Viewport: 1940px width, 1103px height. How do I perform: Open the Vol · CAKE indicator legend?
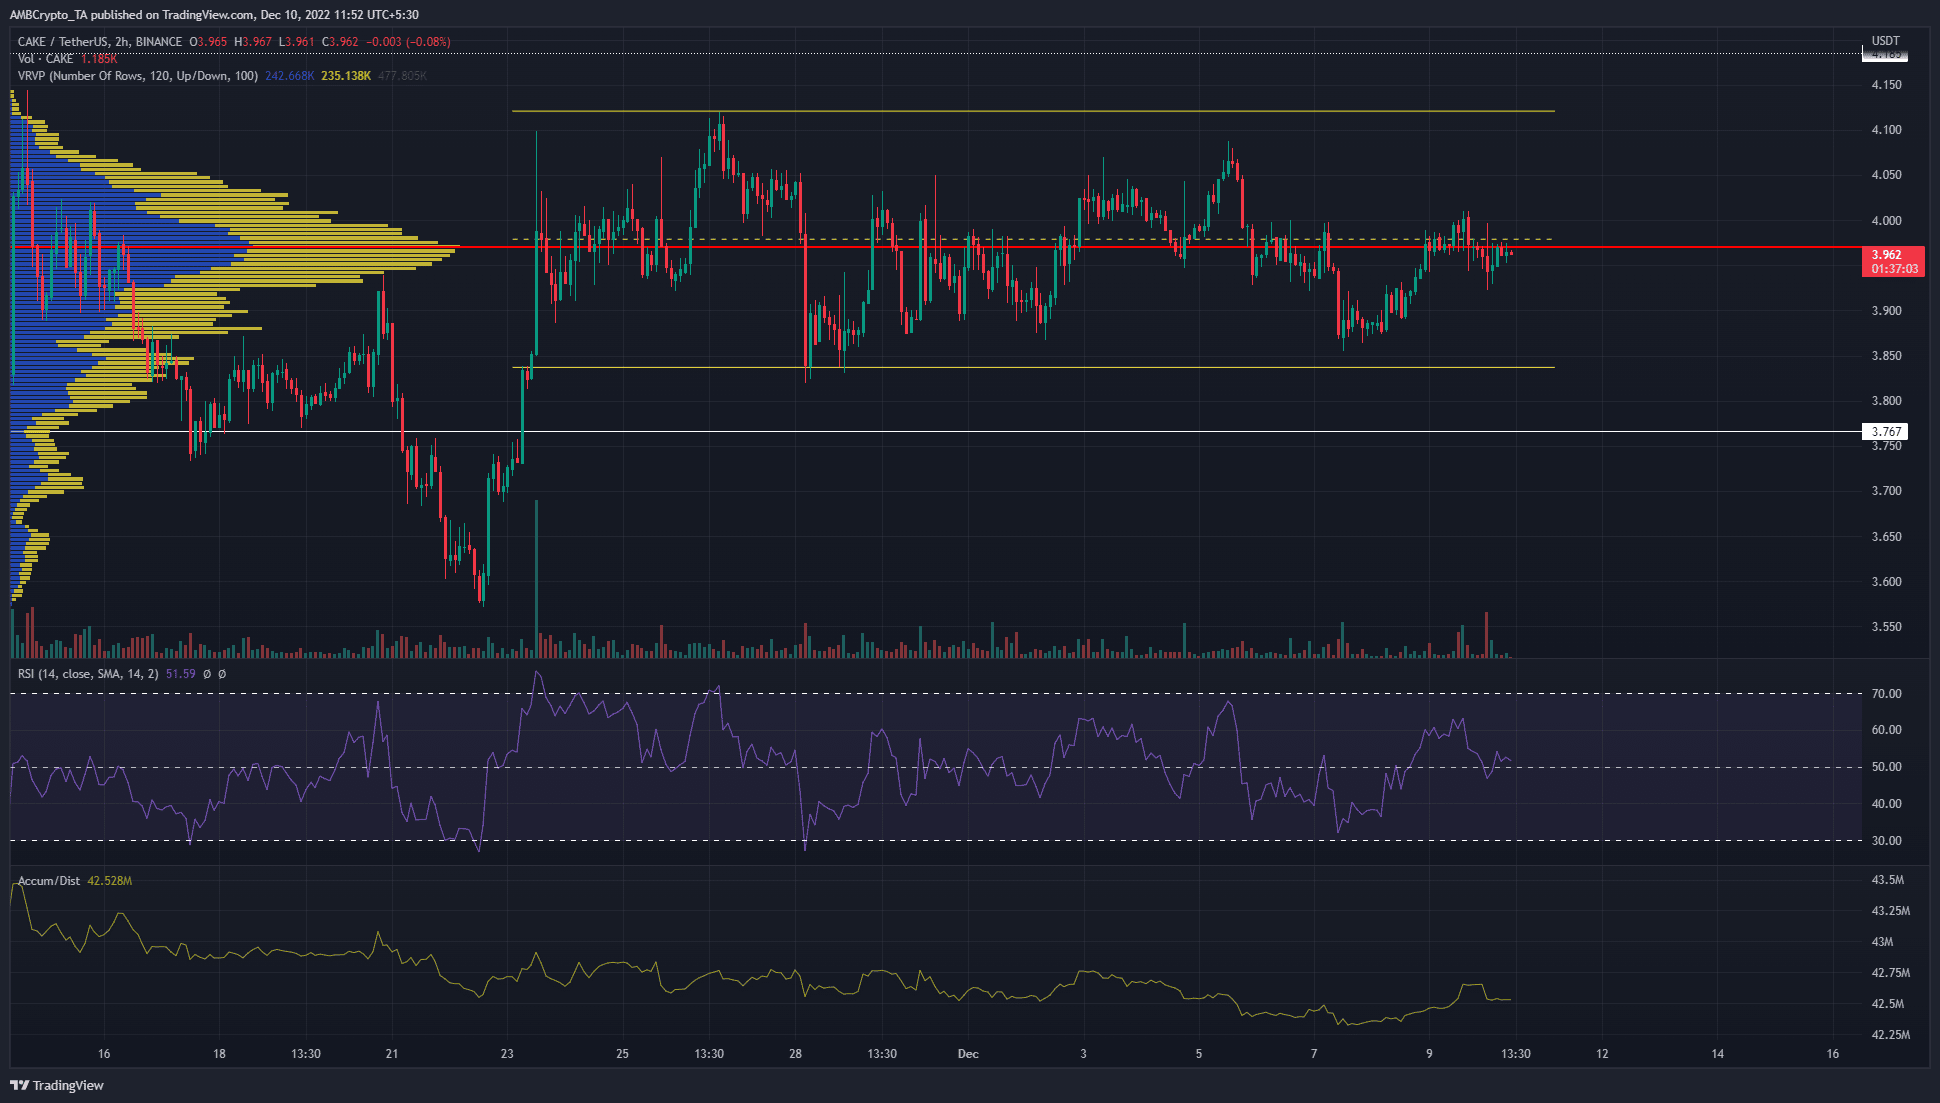(x=46, y=59)
